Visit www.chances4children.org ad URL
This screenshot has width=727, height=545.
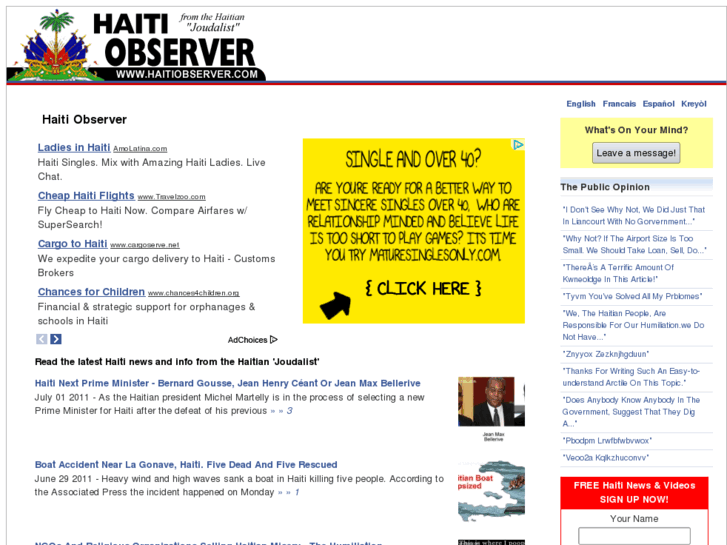[x=194, y=293]
